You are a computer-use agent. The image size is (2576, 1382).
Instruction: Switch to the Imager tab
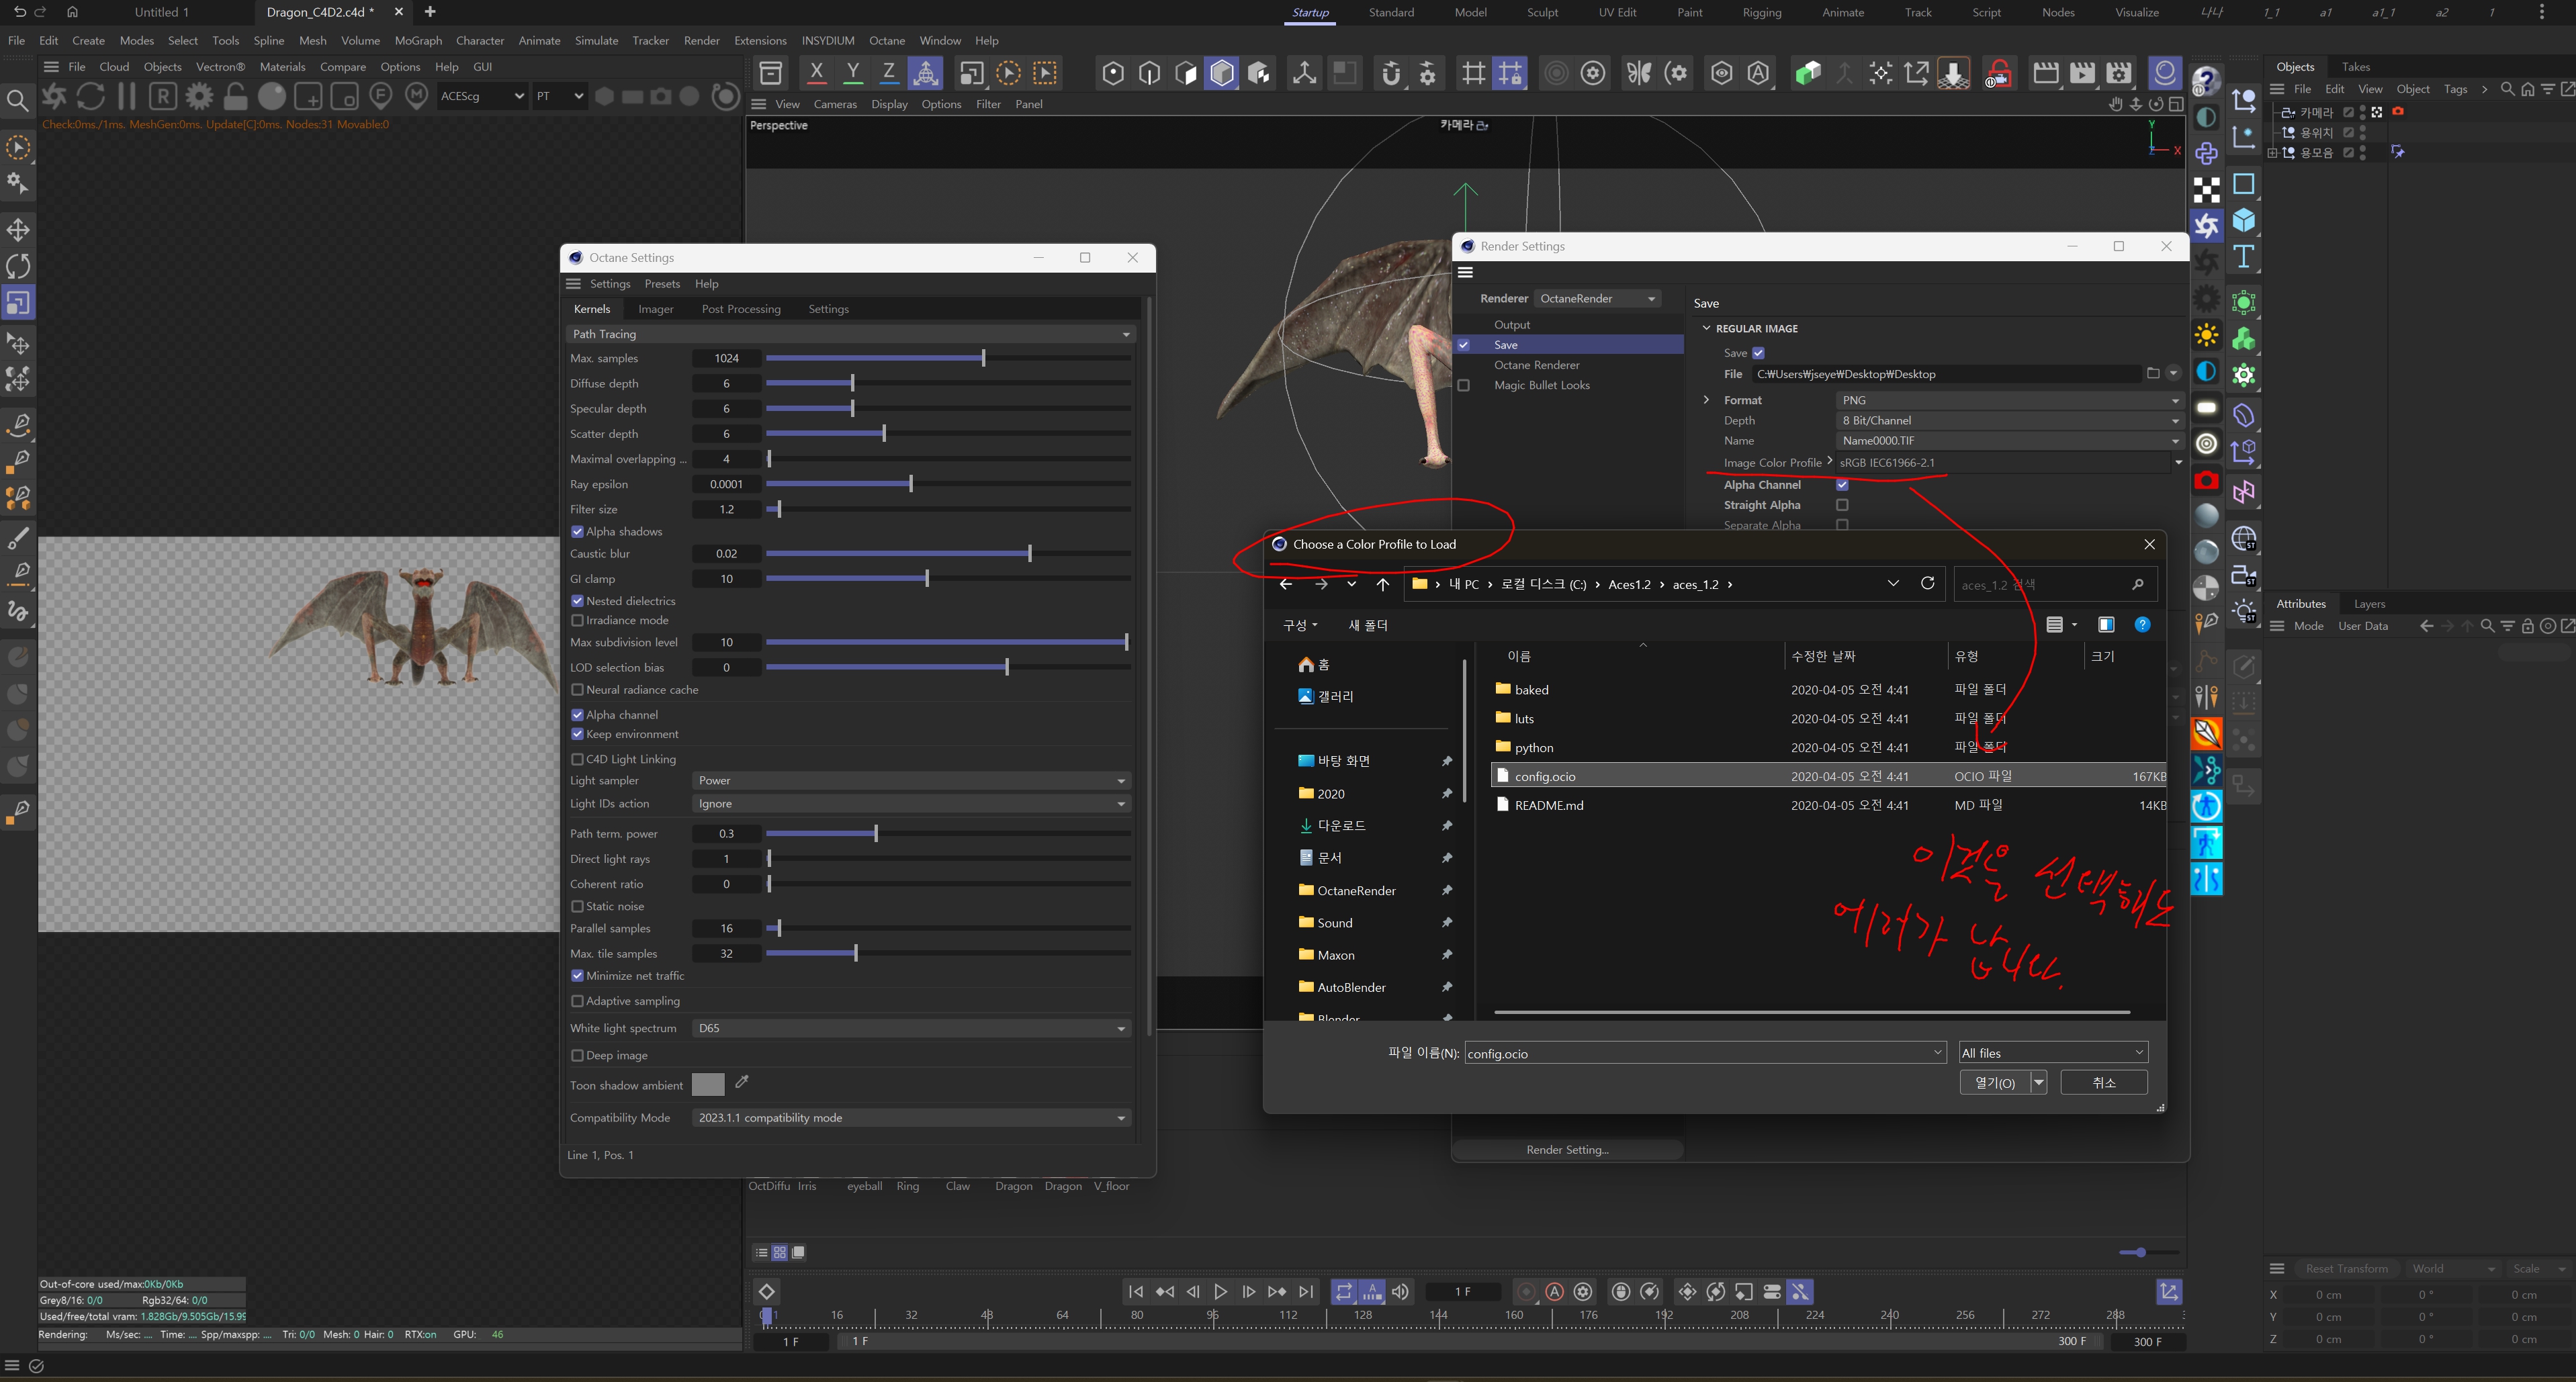(x=655, y=309)
